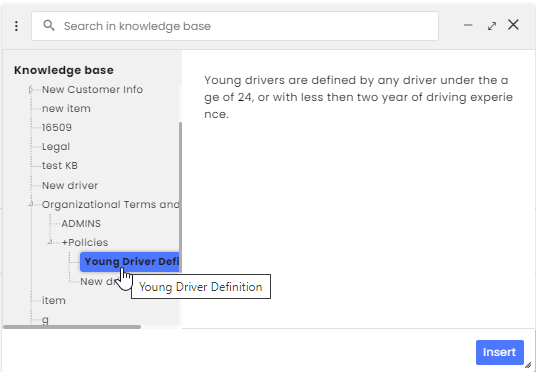The height and width of the screenshot is (372, 536).
Task: Click the tree's horizontal scrollbar
Action: point(72,327)
